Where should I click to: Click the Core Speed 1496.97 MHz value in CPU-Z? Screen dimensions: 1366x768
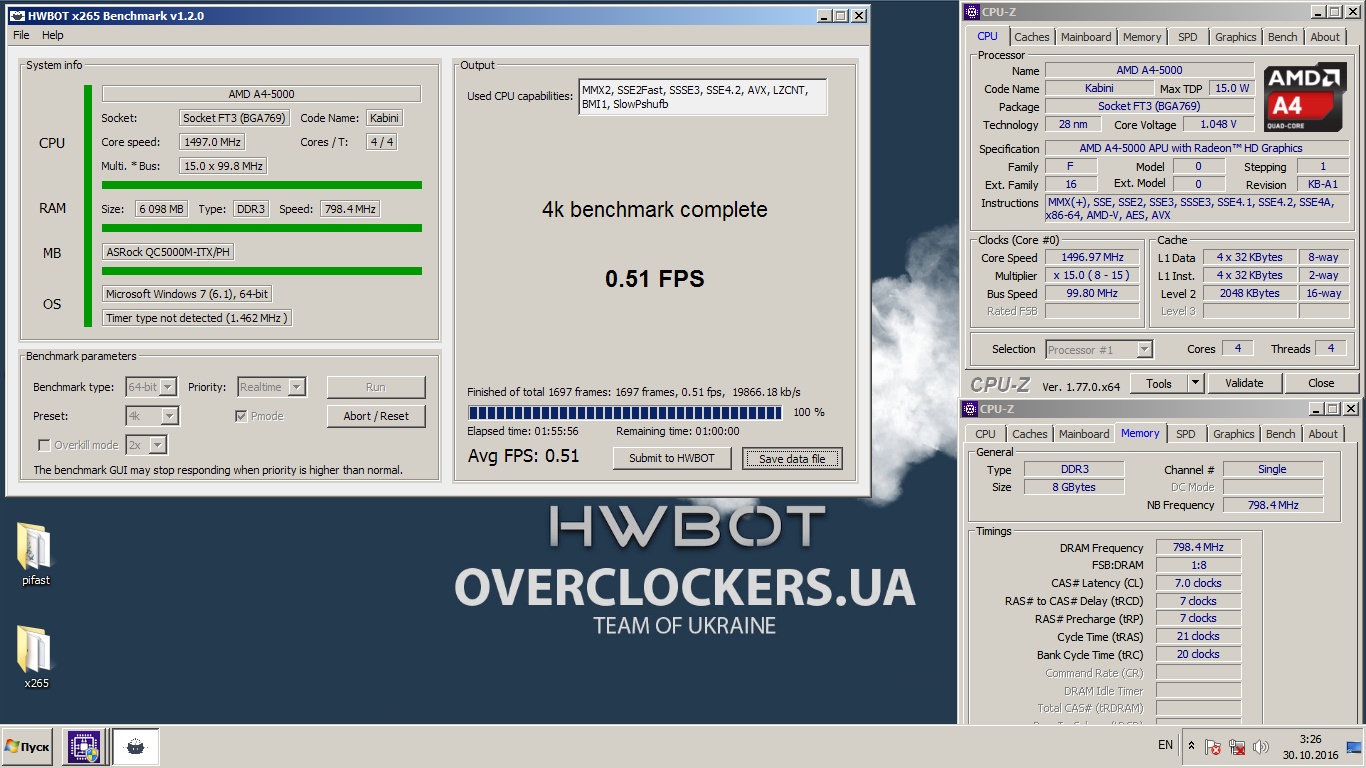[x=1092, y=258]
